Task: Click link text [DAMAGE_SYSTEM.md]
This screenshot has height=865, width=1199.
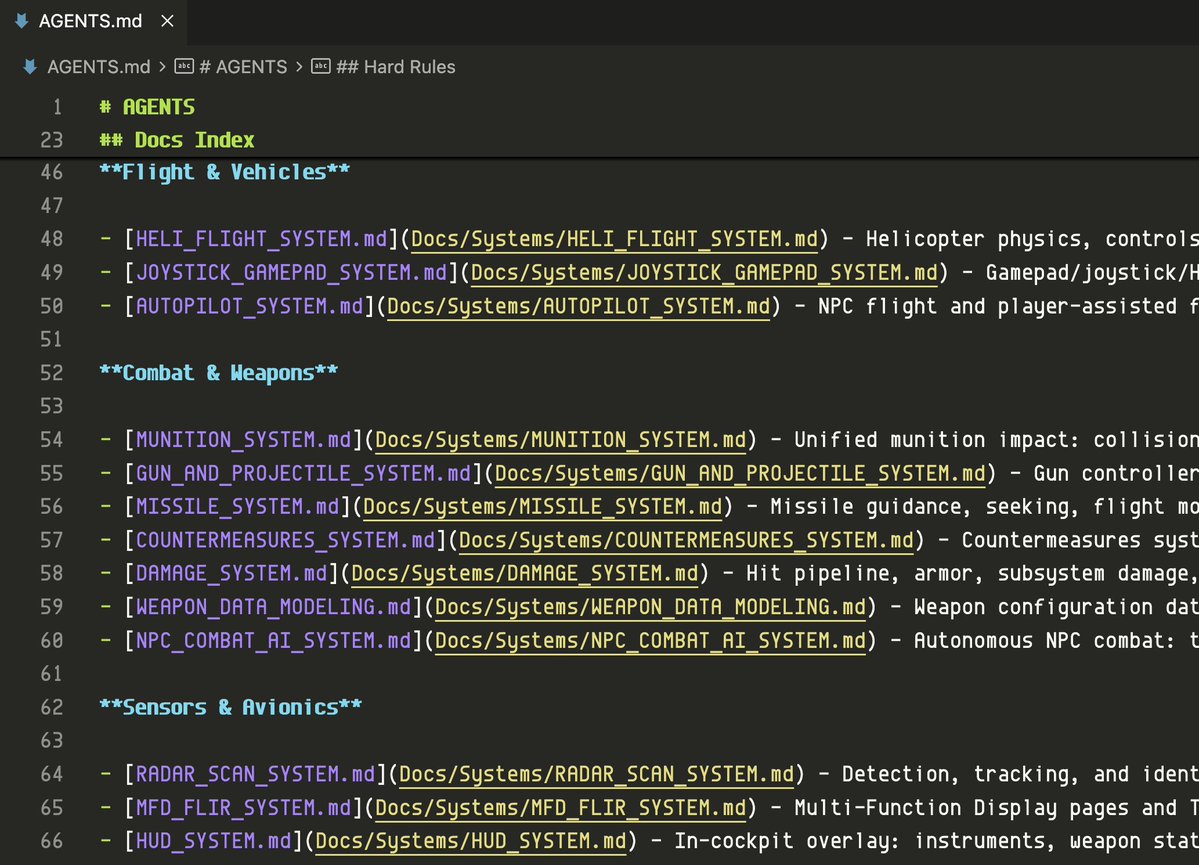Action: (232, 574)
